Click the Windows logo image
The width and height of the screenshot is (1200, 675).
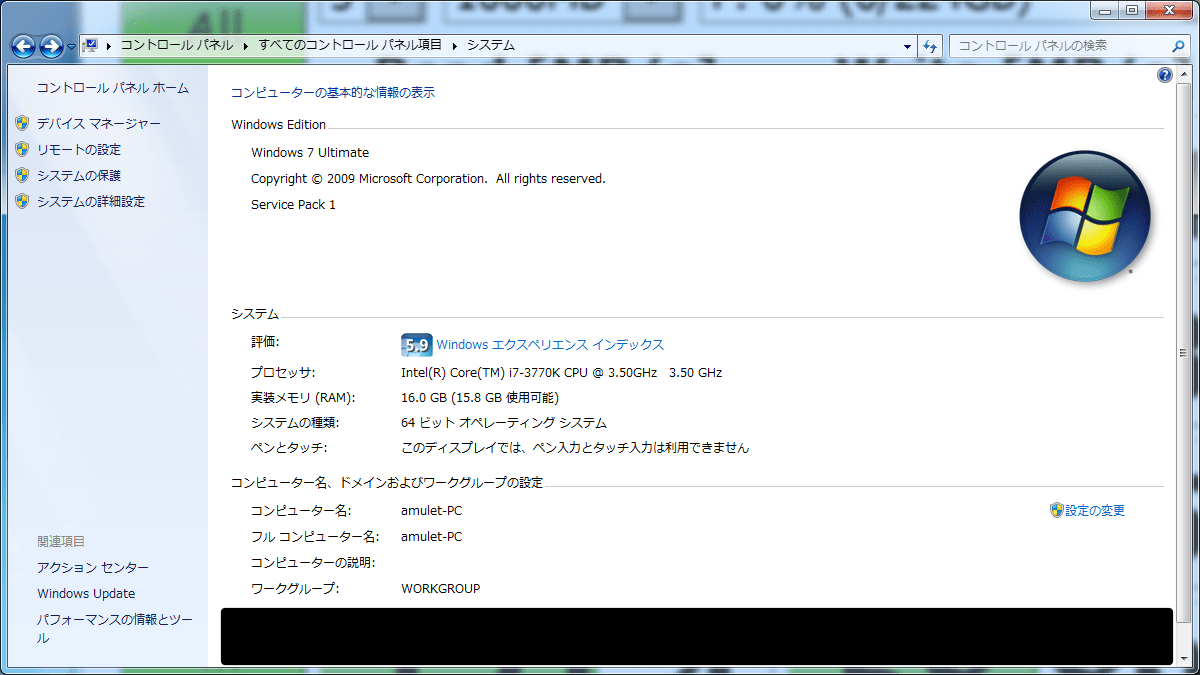coord(1085,216)
